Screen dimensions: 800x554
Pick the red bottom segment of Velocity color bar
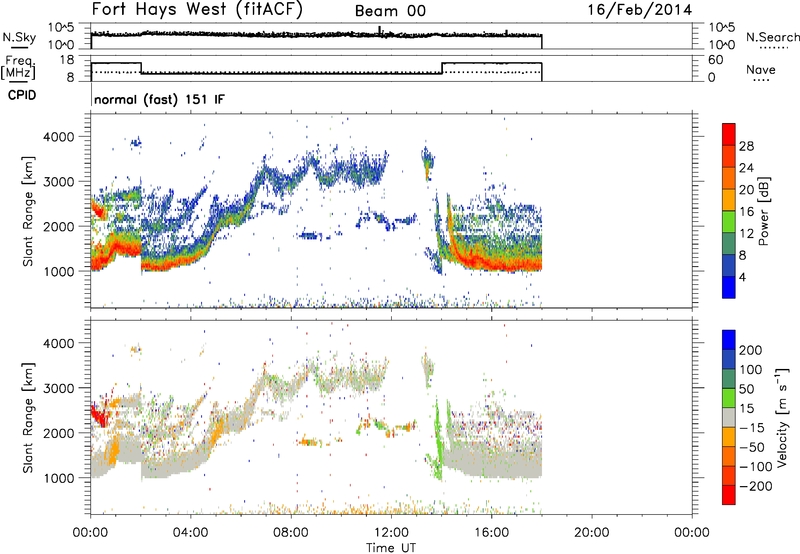tap(729, 495)
